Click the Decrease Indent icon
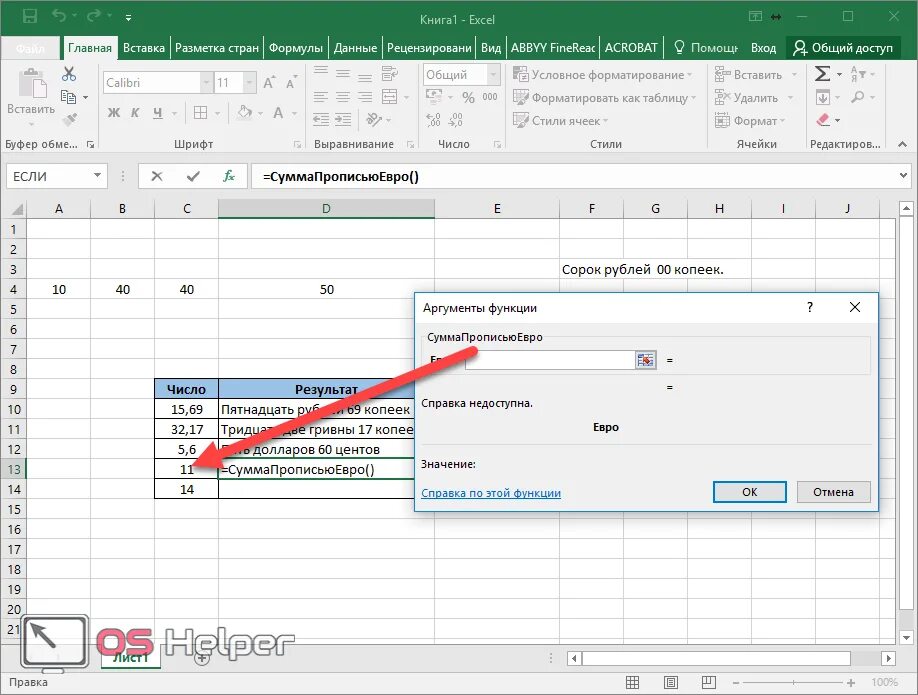This screenshot has height=695, width=918. [321, 120]
